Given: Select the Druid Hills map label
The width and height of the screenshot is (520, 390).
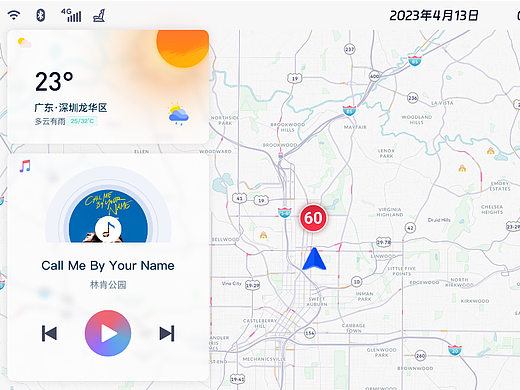Looking at the screenshot, I should [x=439, y=220].
